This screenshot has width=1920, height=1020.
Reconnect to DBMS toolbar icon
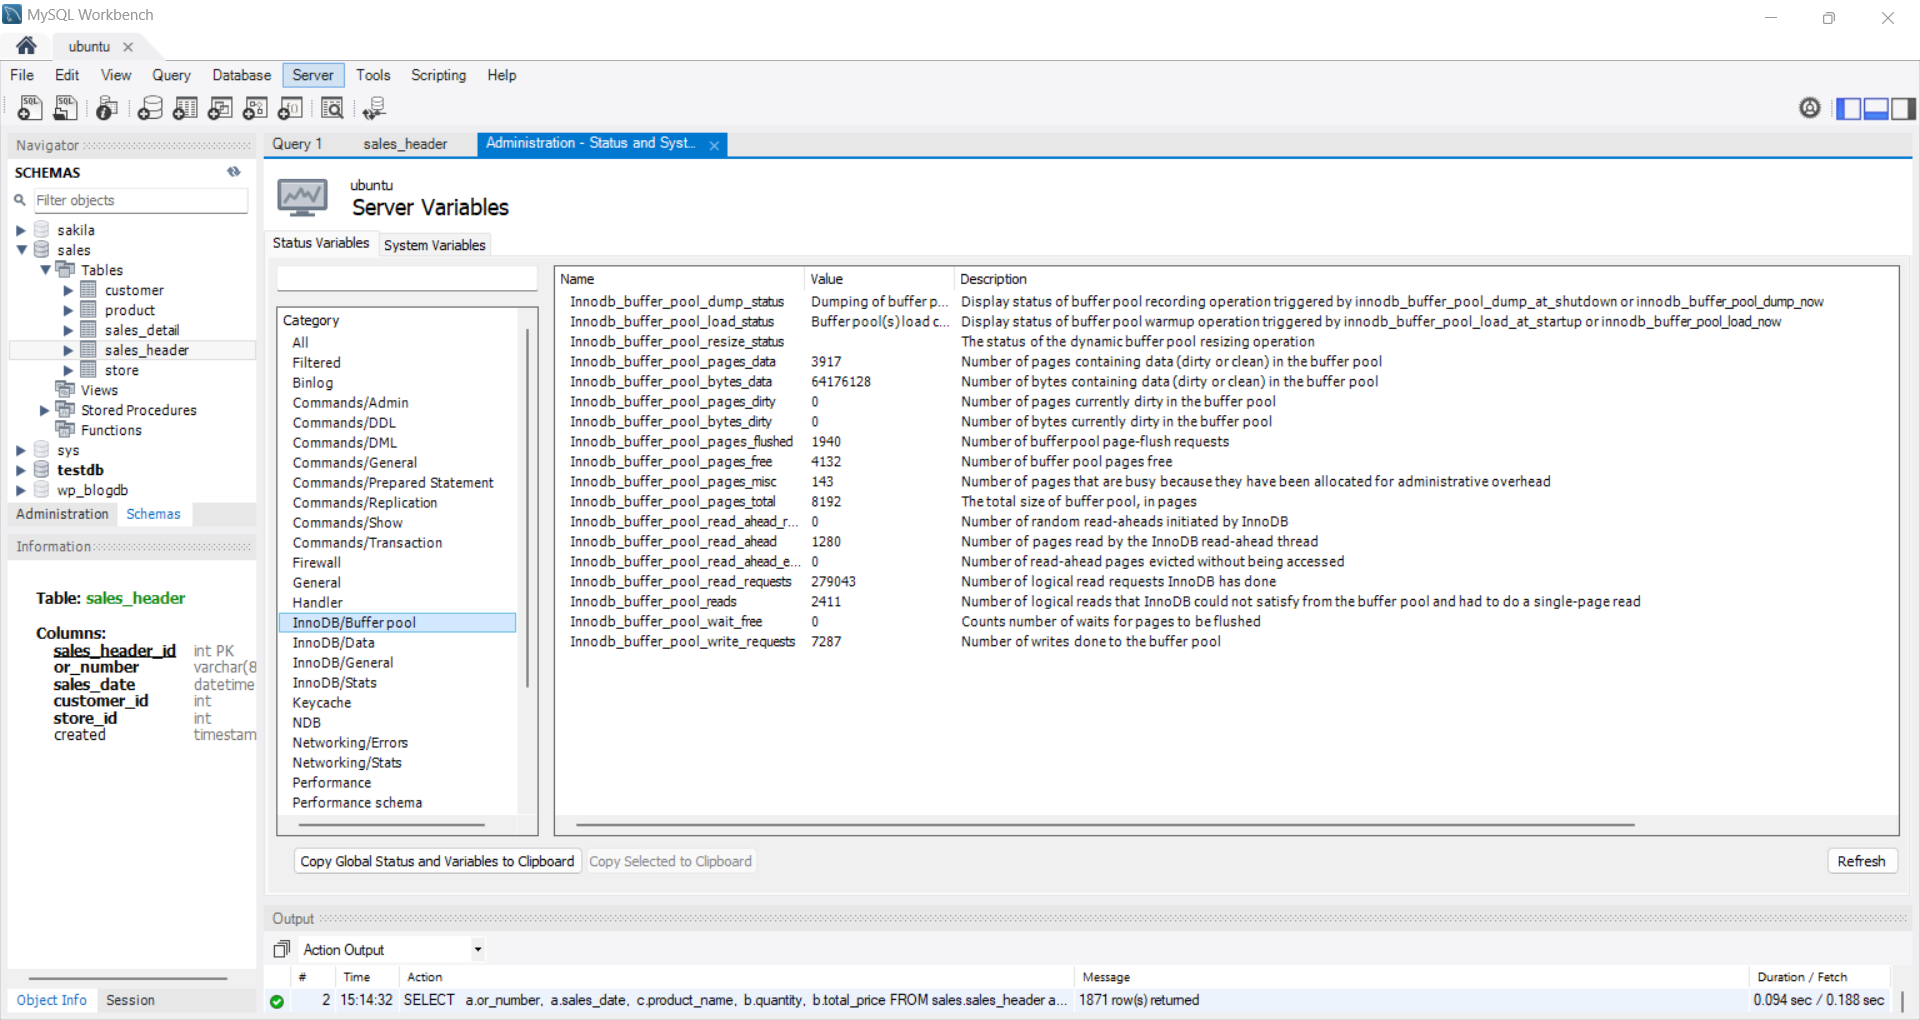pyautogui.click(x=374, y=107)
